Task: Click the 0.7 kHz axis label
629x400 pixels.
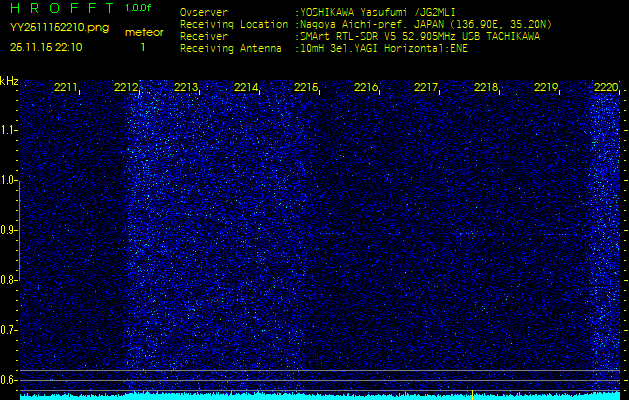Action: point(7,330)
